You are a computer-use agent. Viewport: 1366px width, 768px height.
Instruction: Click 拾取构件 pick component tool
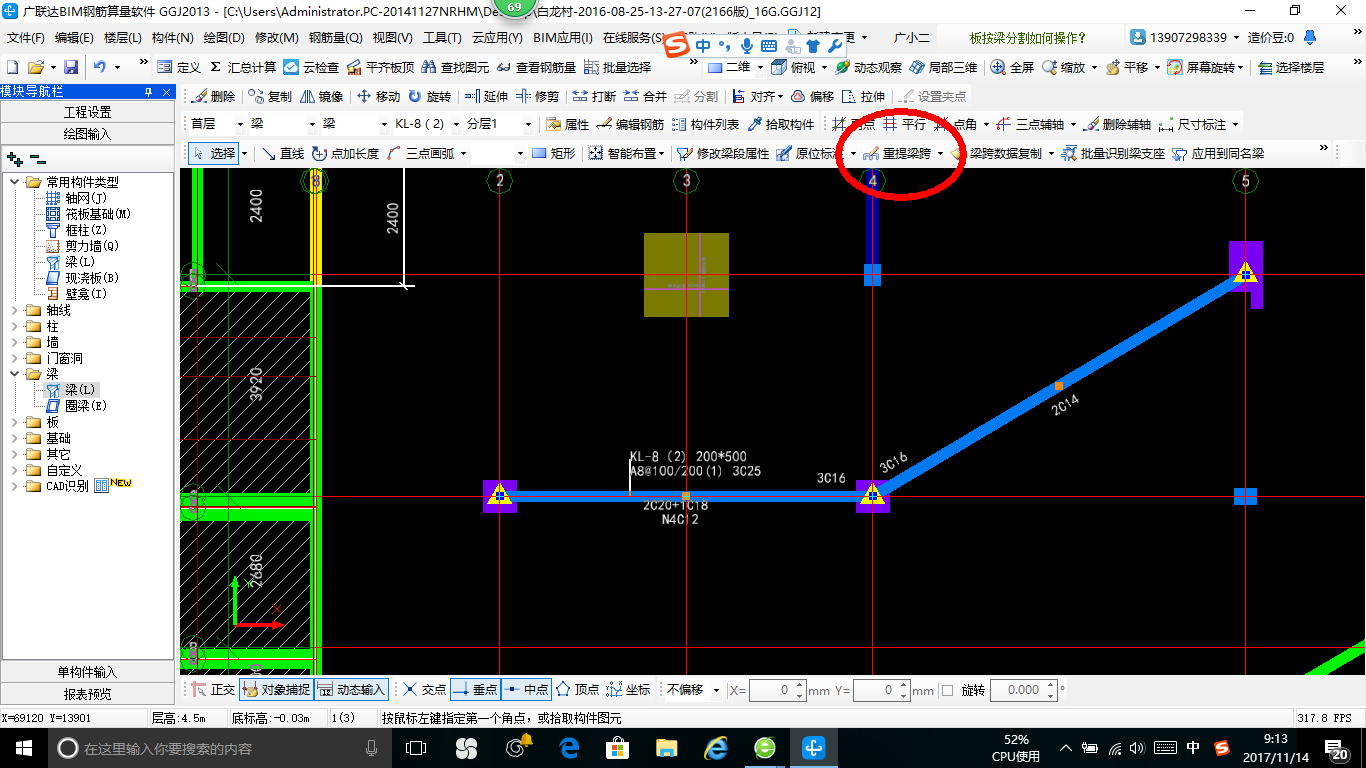[781, 125]
